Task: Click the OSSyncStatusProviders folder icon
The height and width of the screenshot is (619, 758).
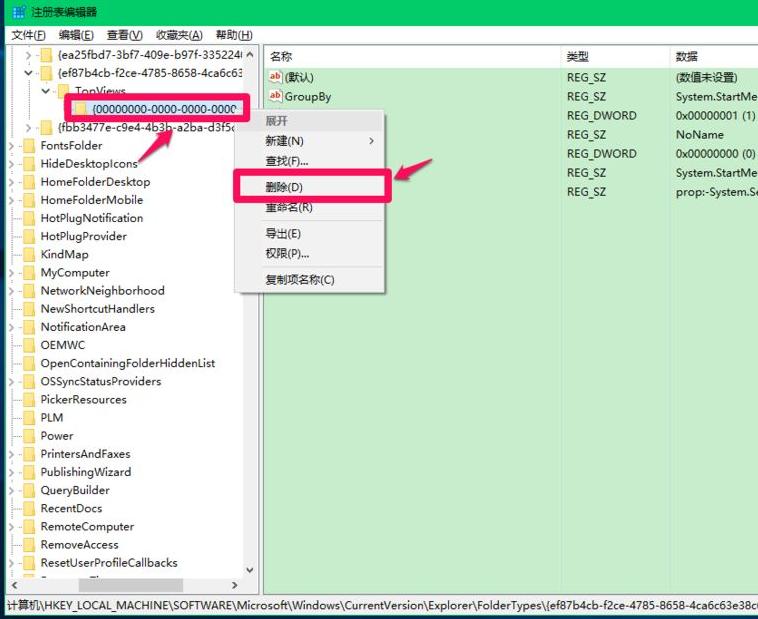Action: pos(29,382)
